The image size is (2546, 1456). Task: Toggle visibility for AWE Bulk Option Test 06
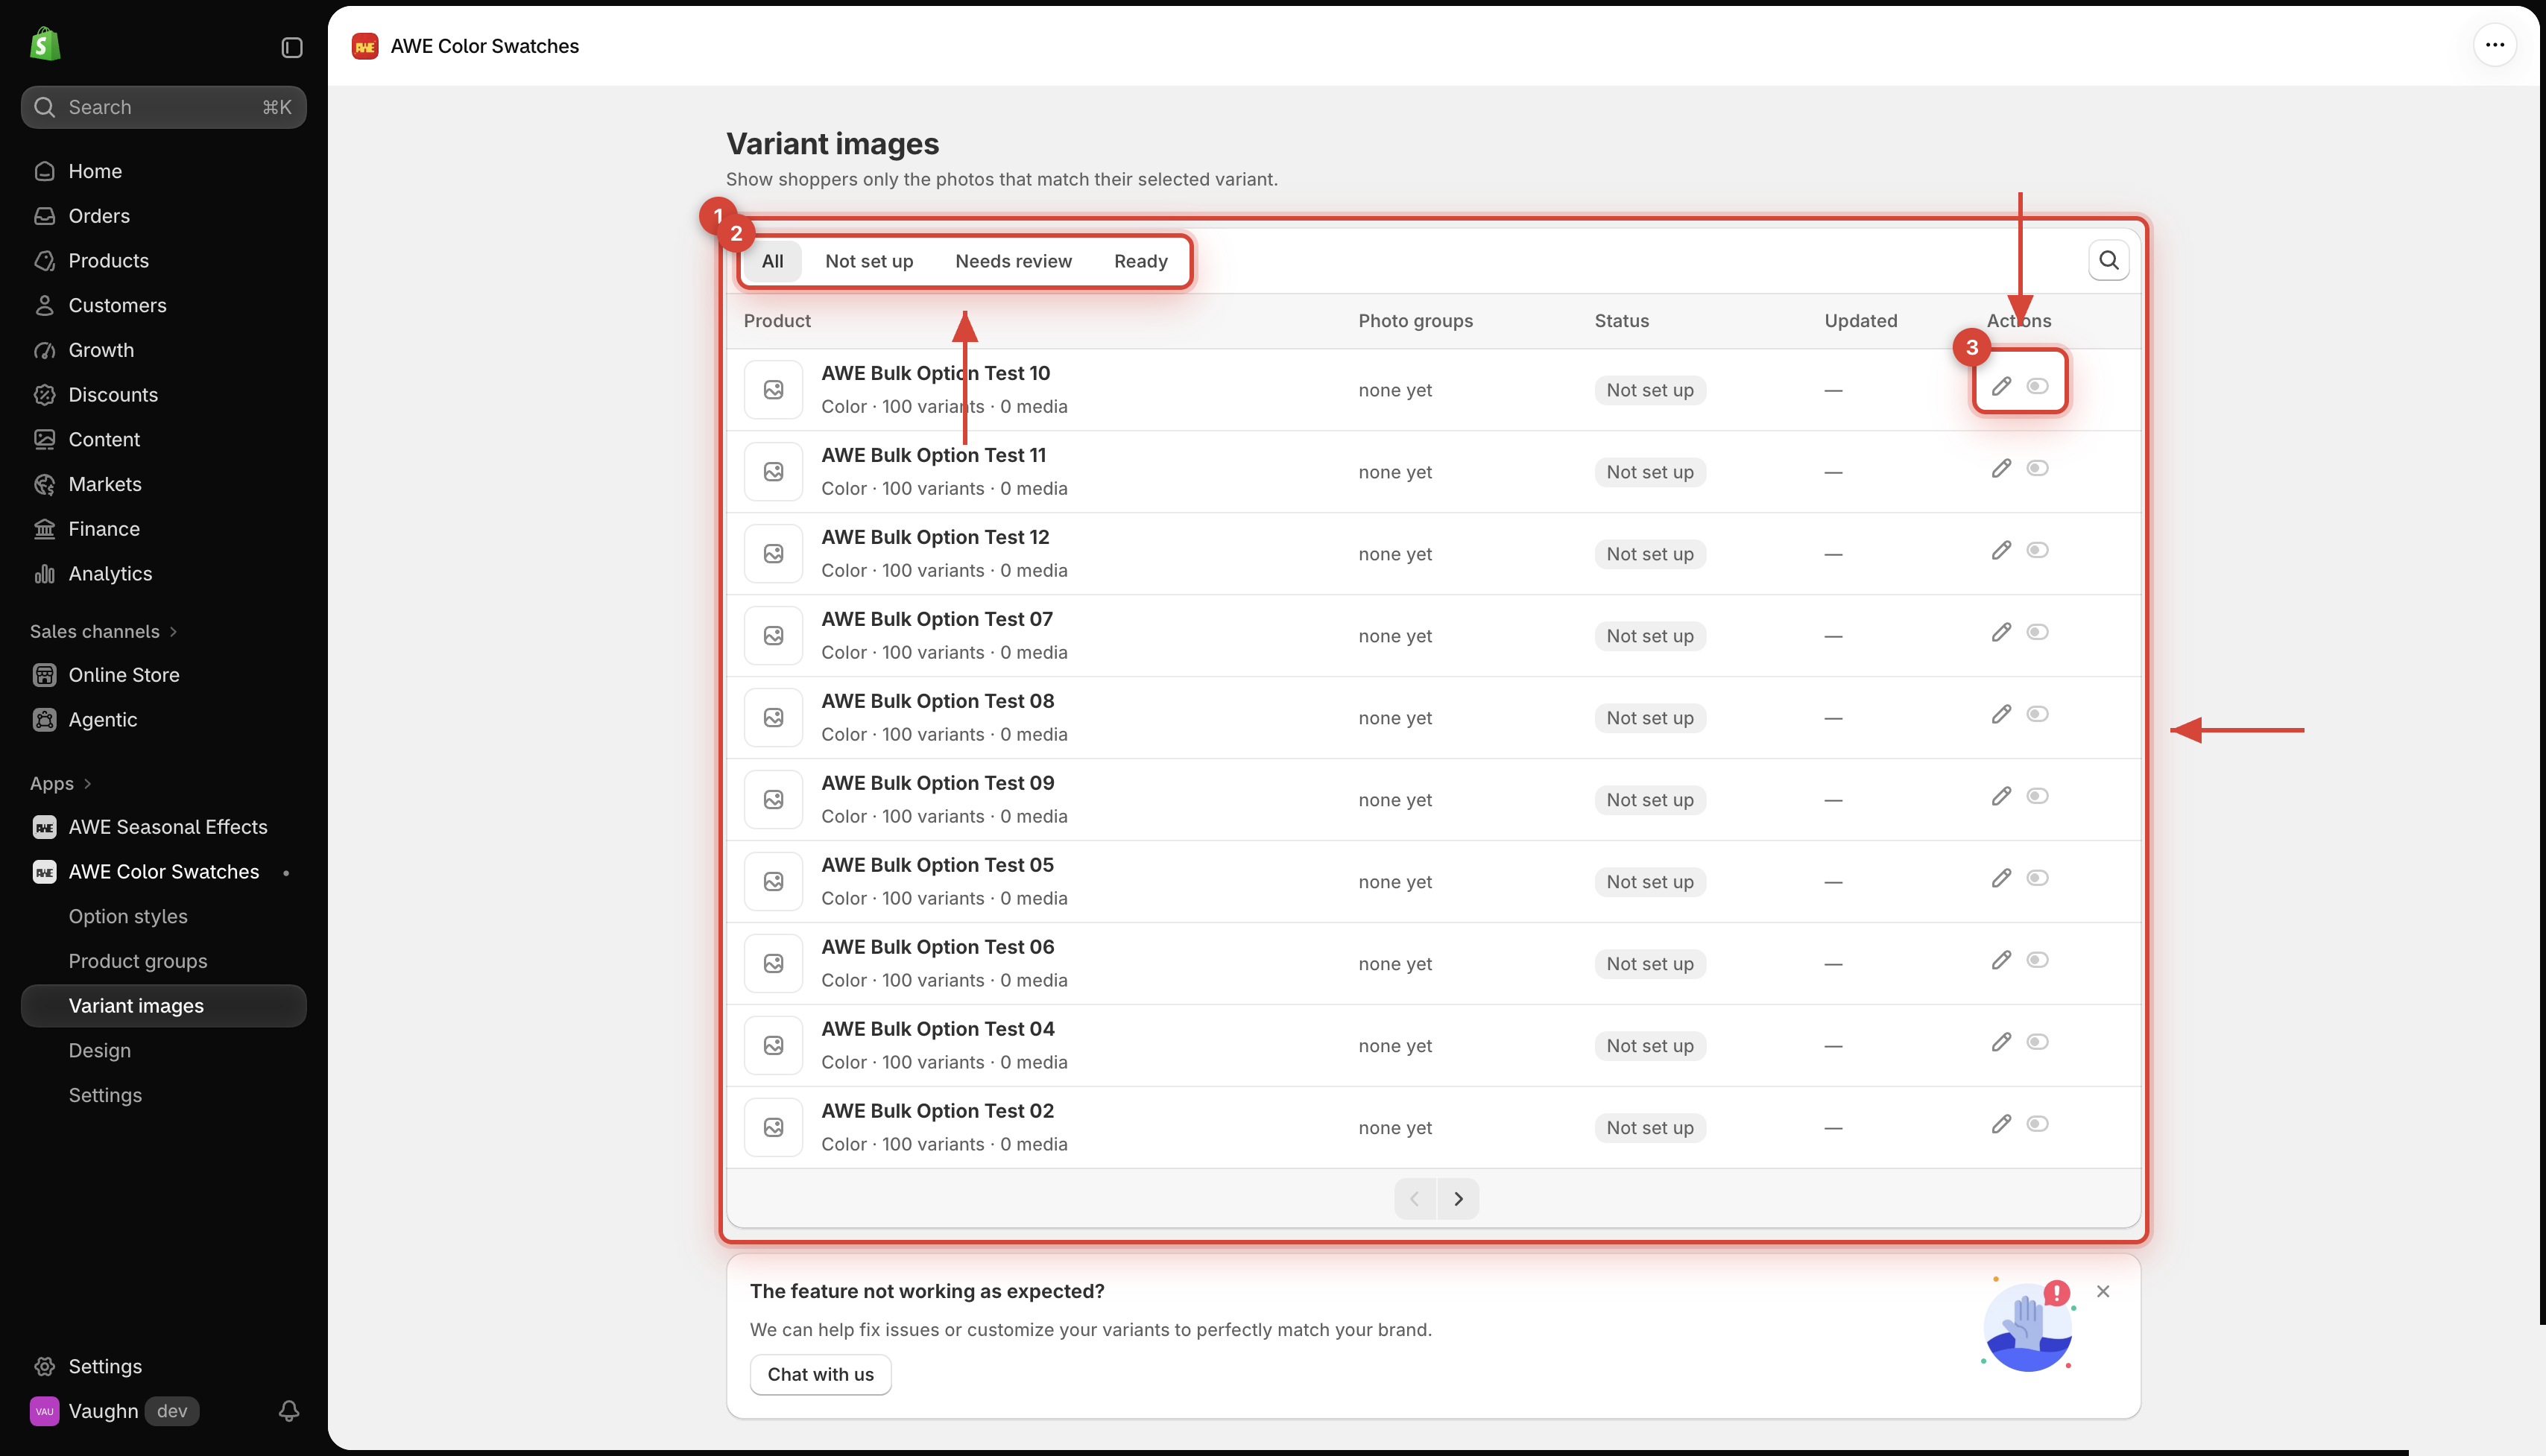tap(2037, 960)
